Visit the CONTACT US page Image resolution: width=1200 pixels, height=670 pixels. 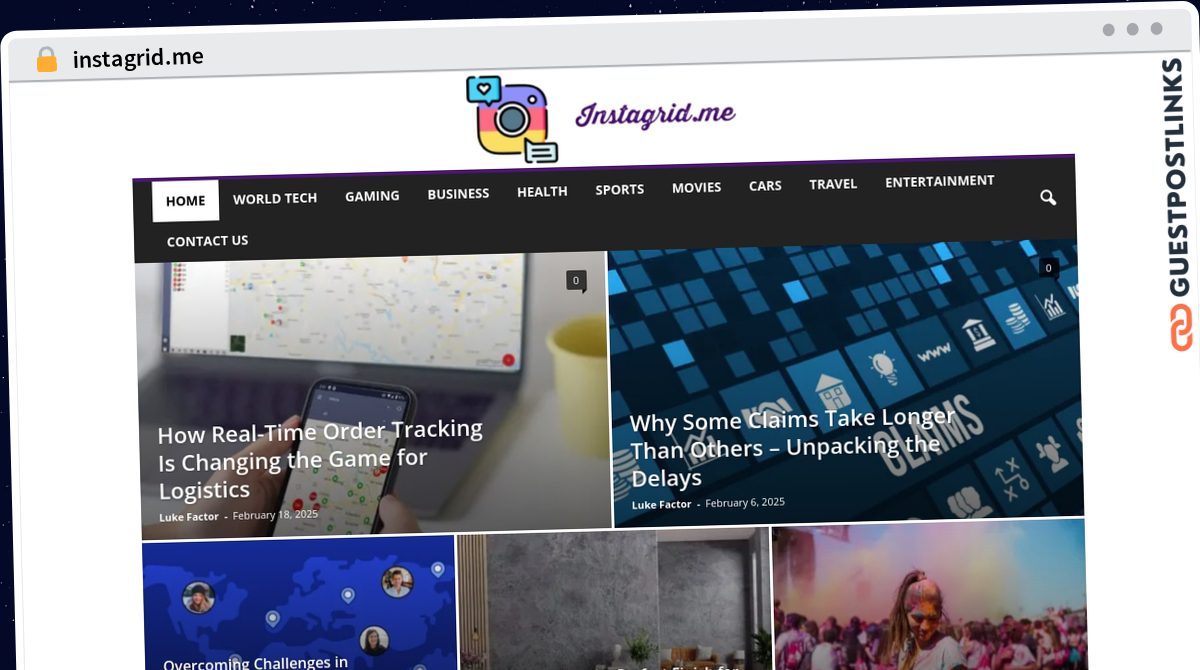[x=207, y=241]
